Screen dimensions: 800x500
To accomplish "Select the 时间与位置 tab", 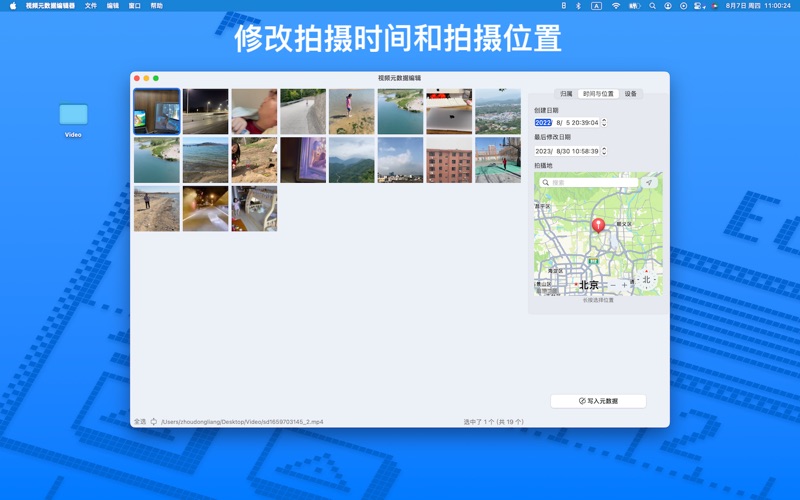I will coord(599,93).
